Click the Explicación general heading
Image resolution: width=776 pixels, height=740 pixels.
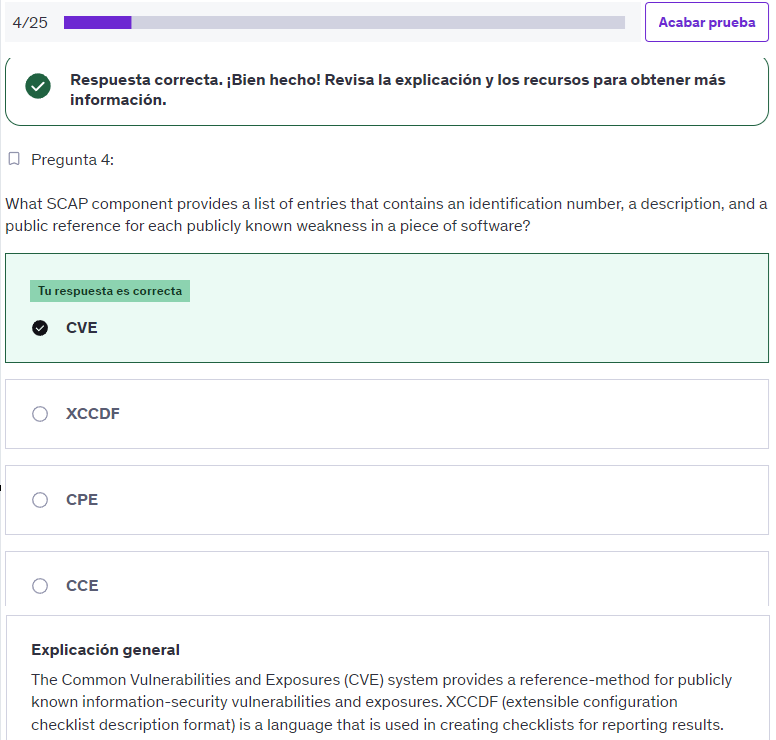(105, 649)
